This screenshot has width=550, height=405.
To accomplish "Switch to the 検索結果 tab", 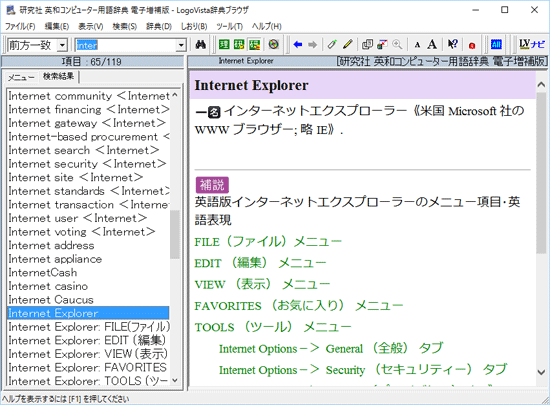I will pos(59,76).
